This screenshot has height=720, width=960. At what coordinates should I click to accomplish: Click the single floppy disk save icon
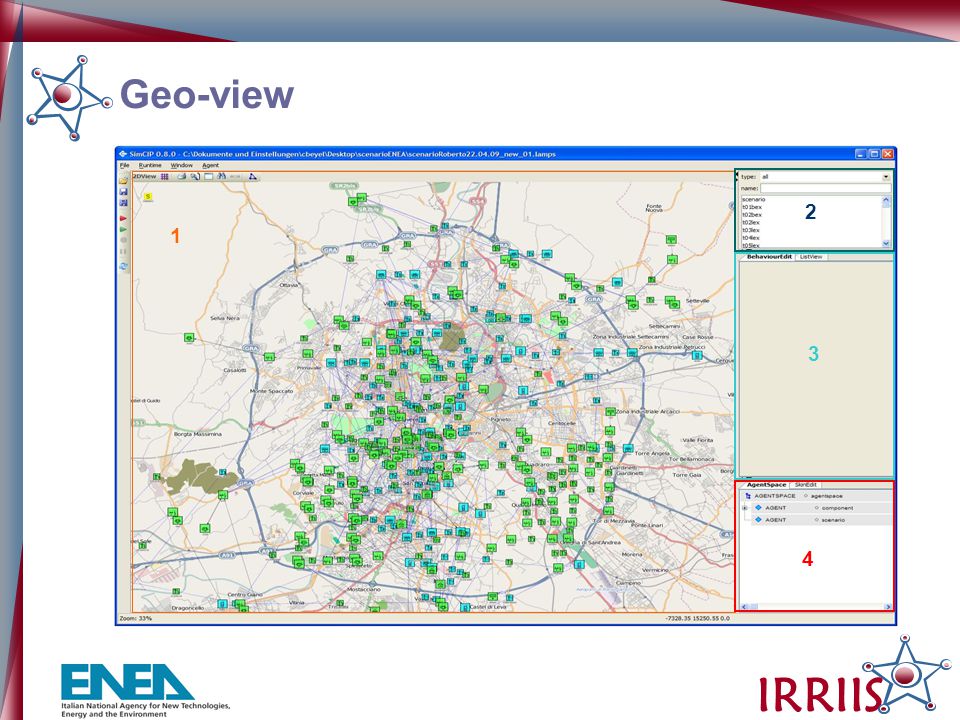point(124,192)
